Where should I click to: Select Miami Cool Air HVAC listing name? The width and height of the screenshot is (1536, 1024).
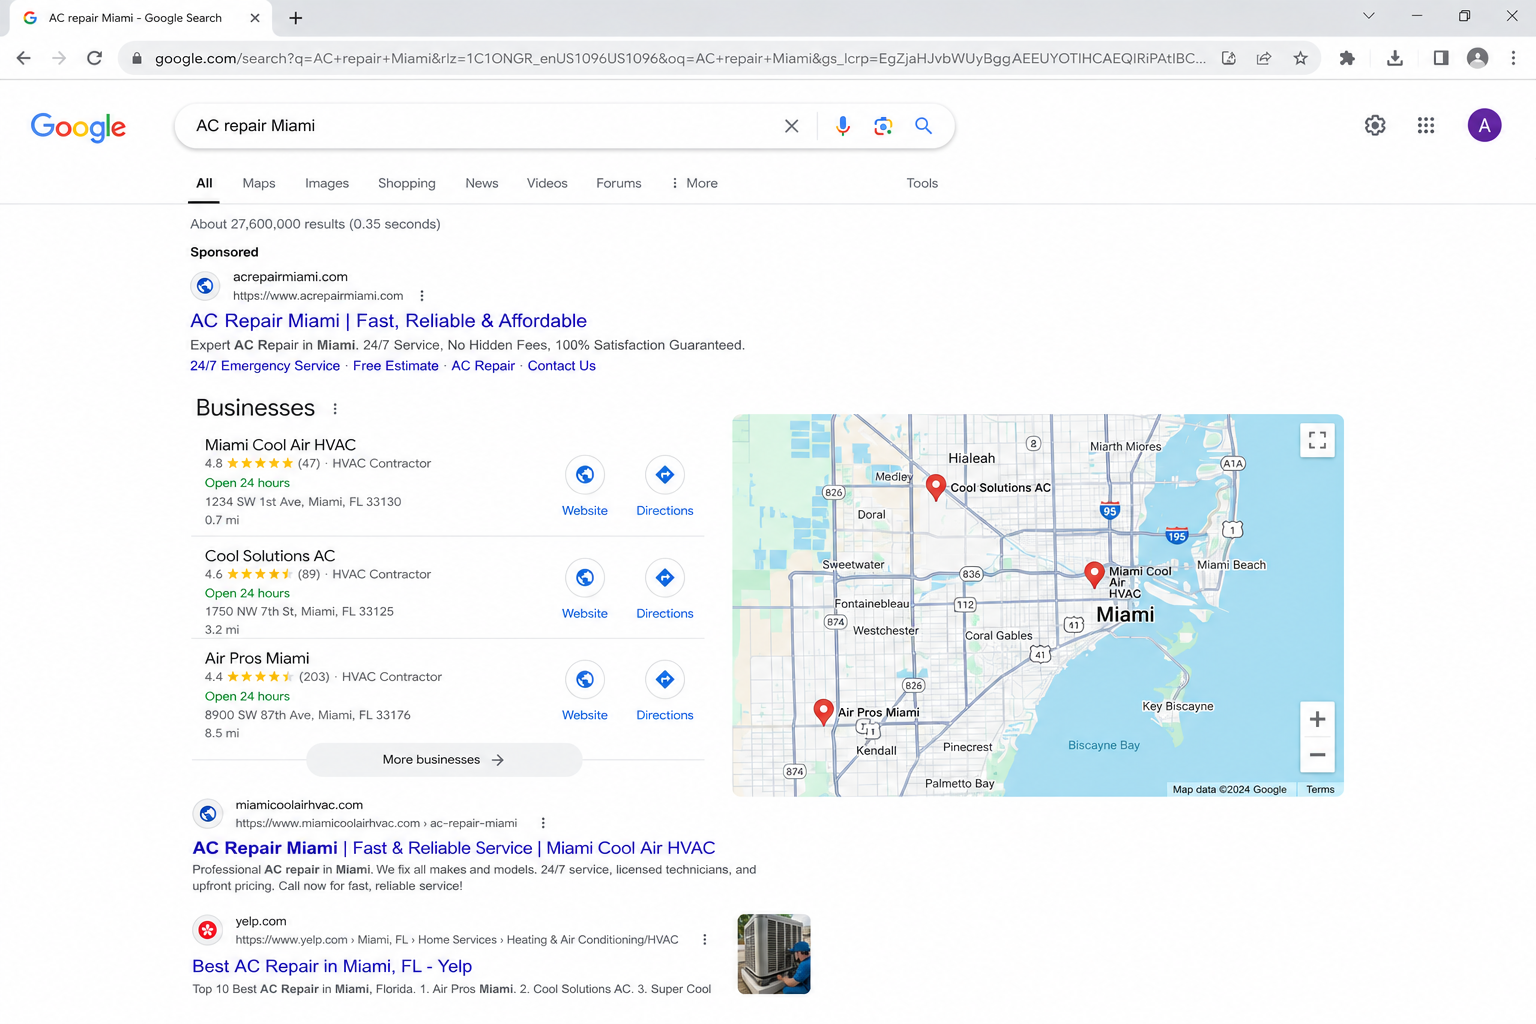tap(280, 445)
